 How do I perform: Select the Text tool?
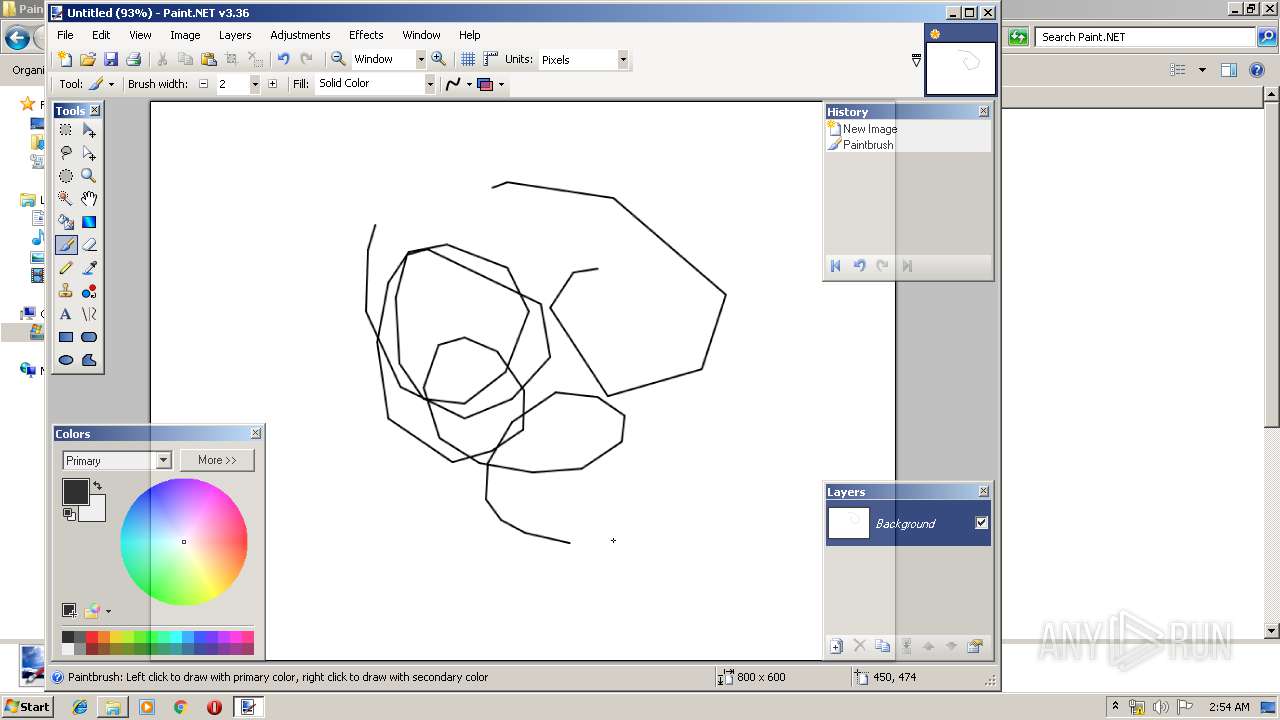pos(66,314)
